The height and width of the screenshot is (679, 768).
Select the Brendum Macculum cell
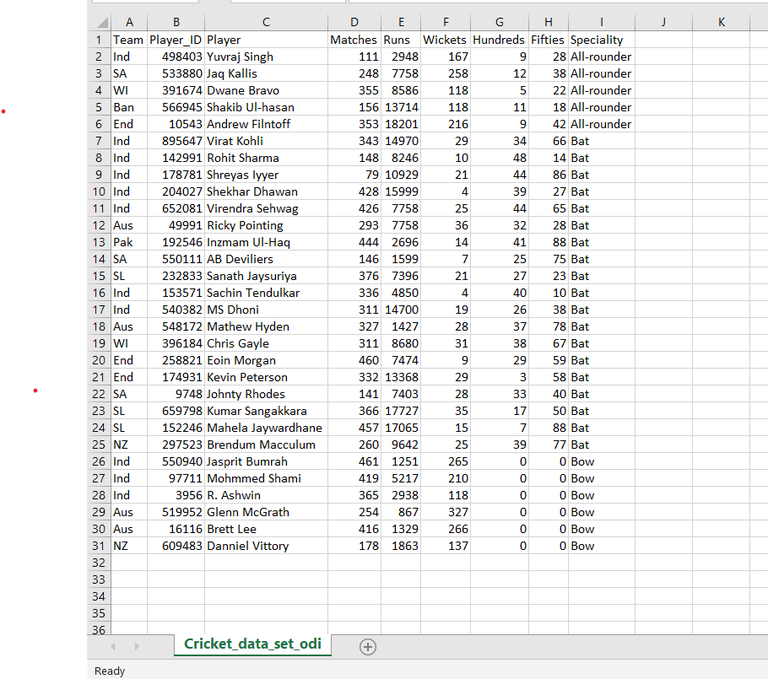point(266,444)
